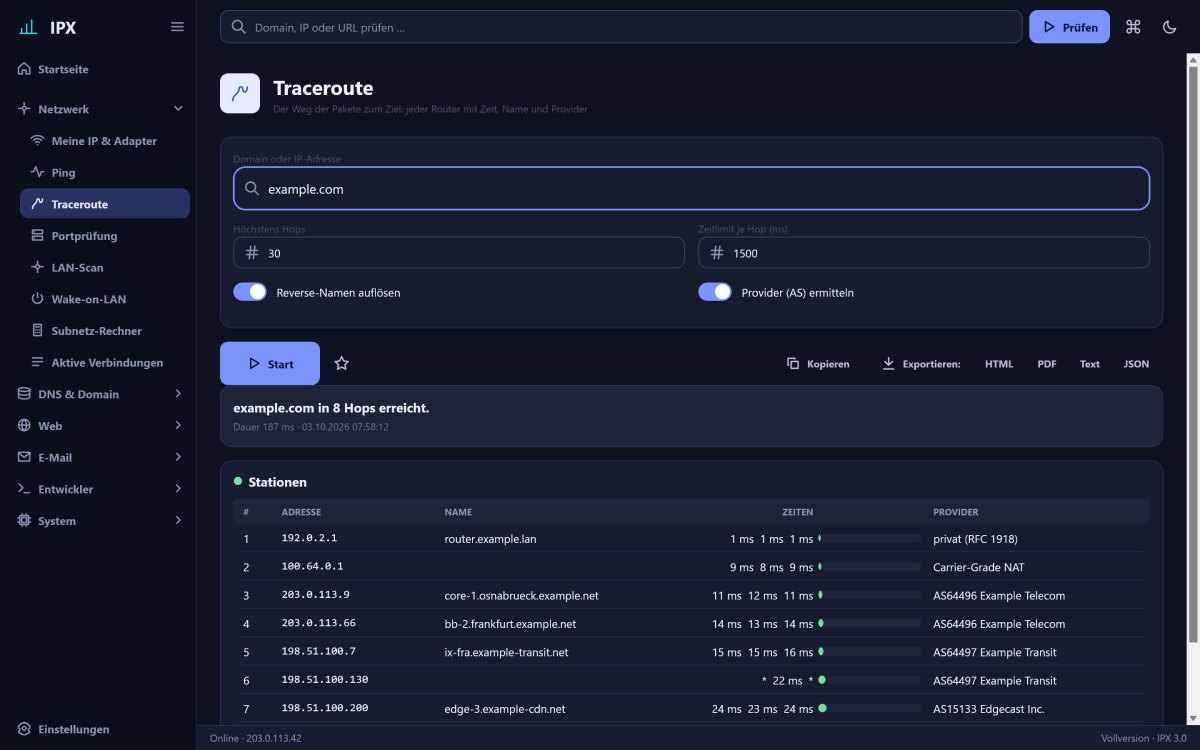
Task: Click the Entwickler terminal icon
Action: coord(25,489)
